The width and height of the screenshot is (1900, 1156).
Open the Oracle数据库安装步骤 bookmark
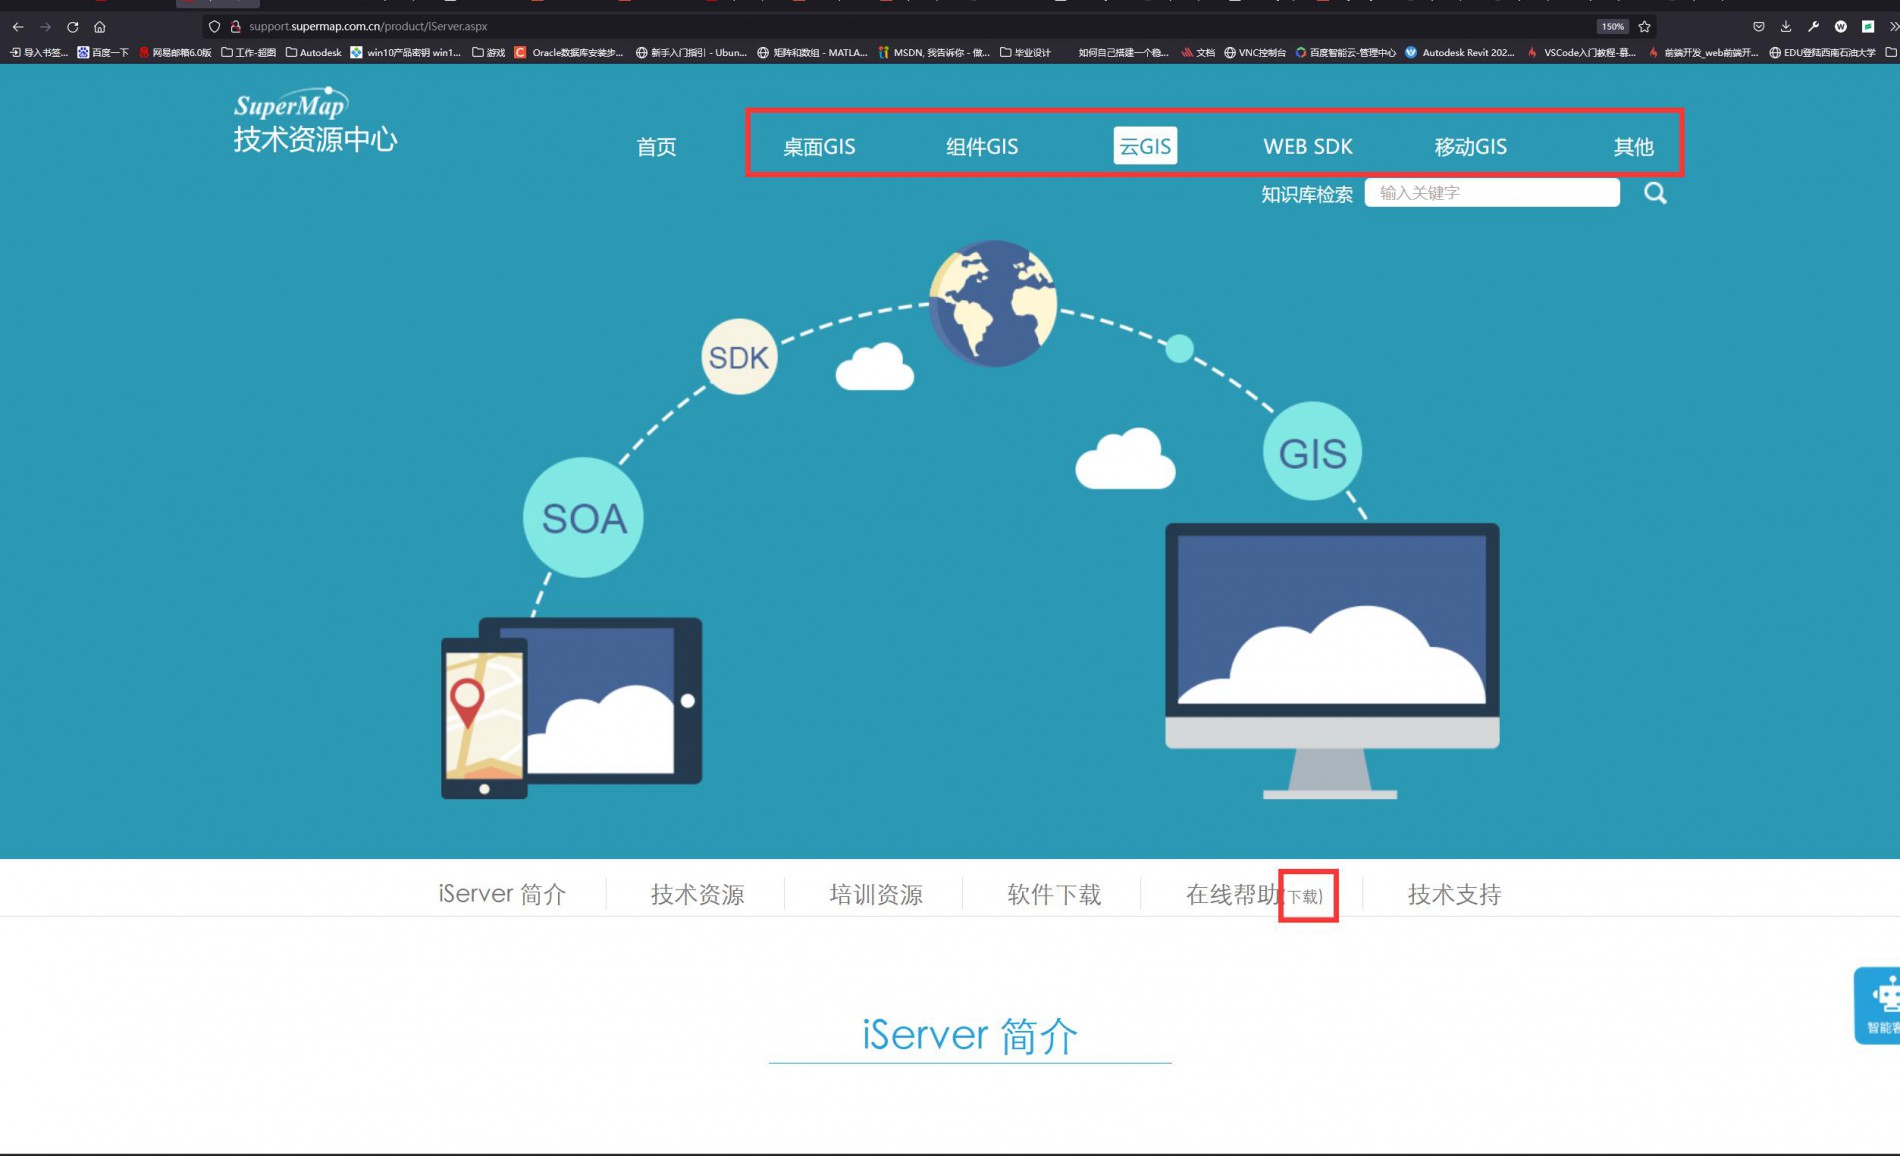[569, 53]
